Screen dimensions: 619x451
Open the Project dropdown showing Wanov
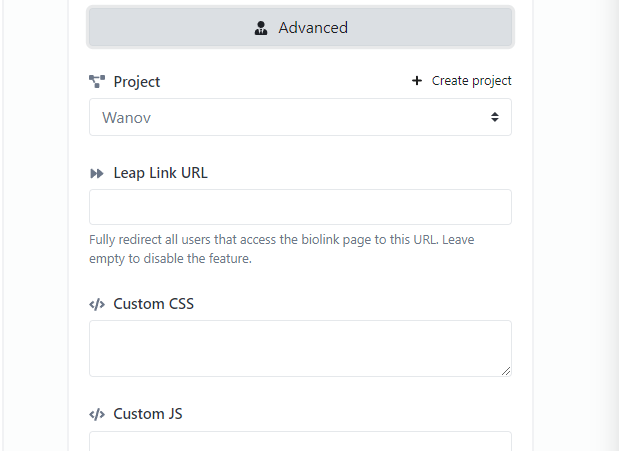point(300,117)
